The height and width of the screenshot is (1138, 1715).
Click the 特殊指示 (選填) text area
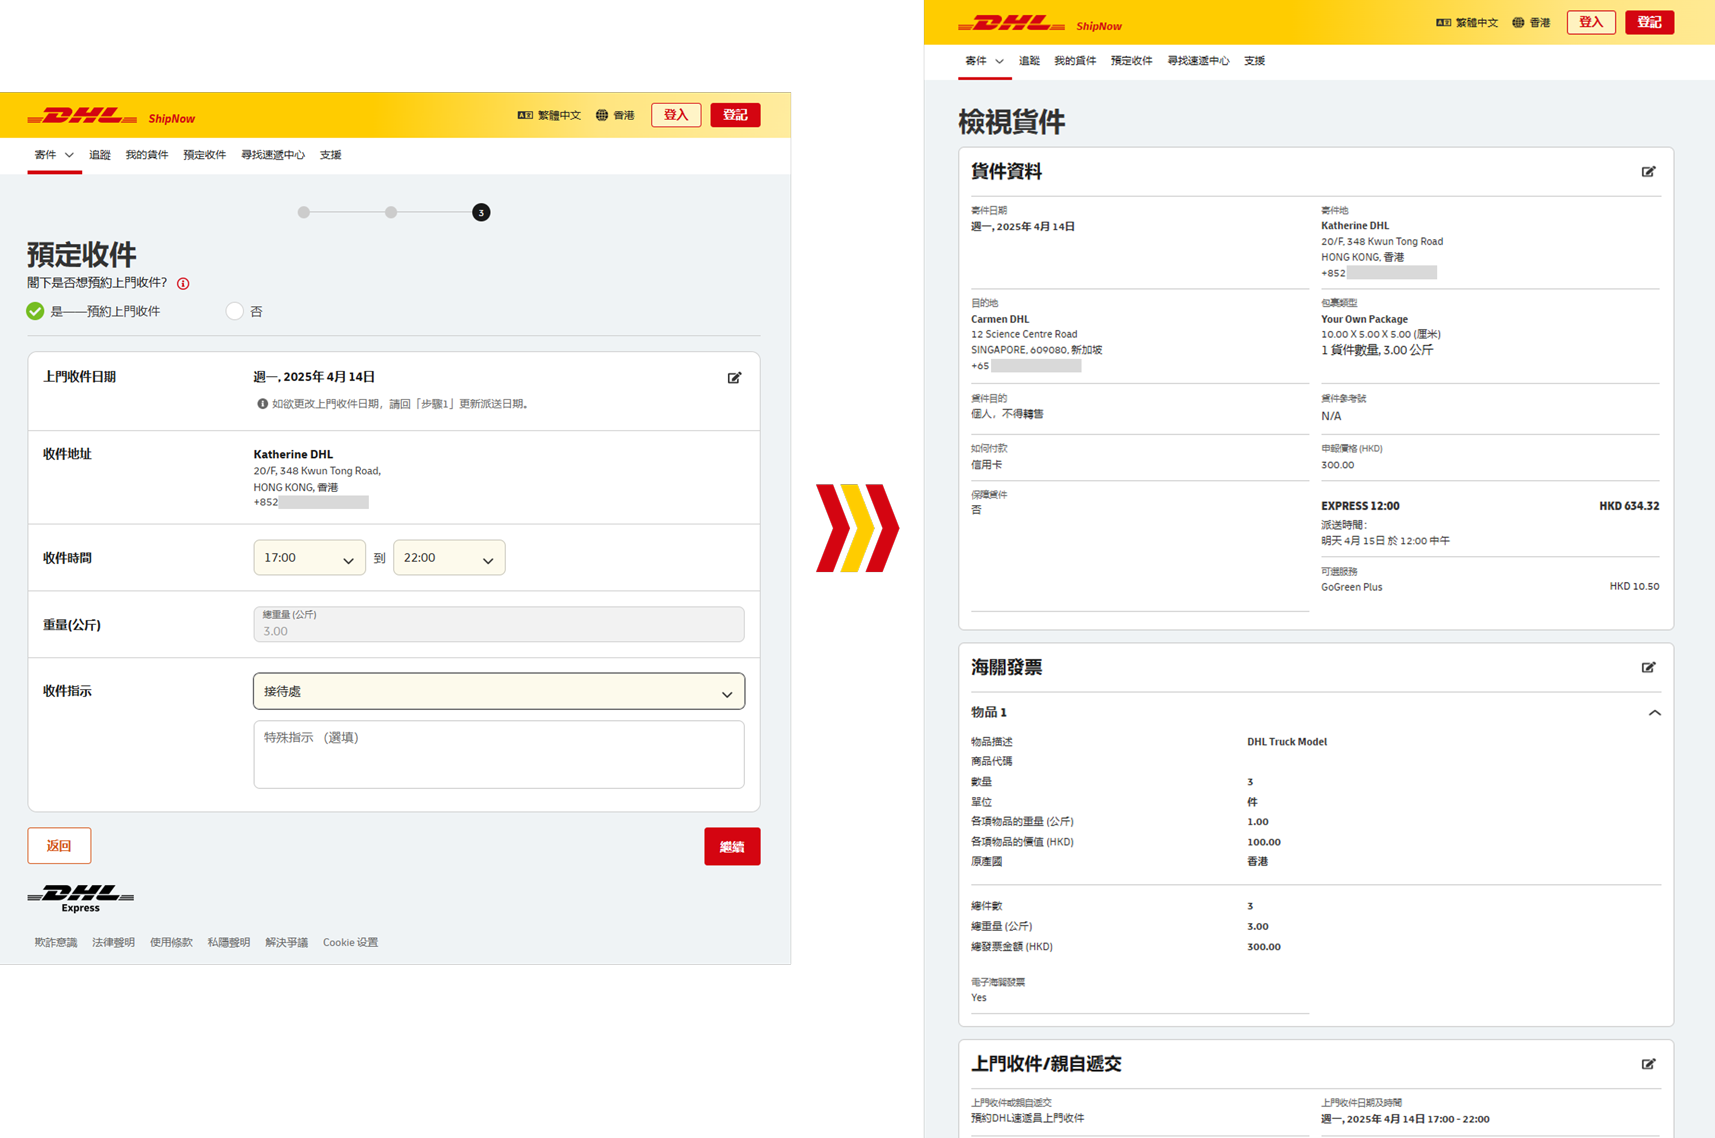(499, 755)
